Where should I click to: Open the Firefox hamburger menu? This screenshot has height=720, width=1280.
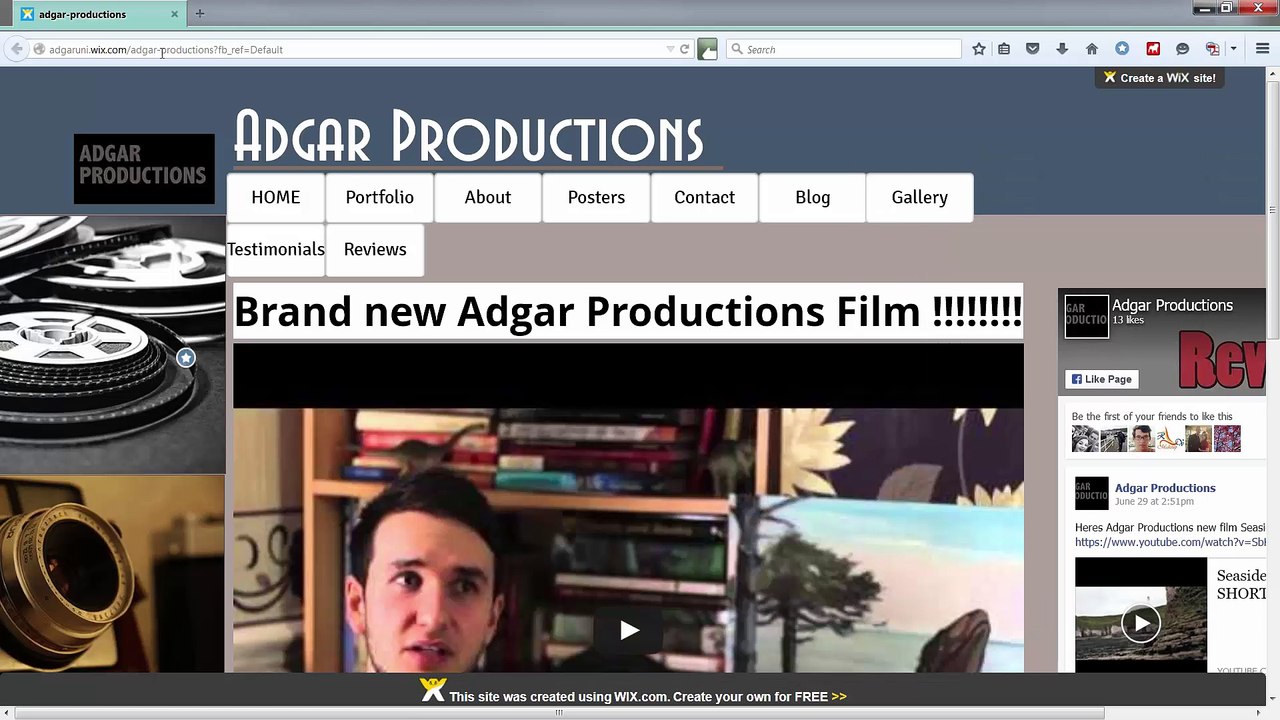click(x=1262, y=49)
